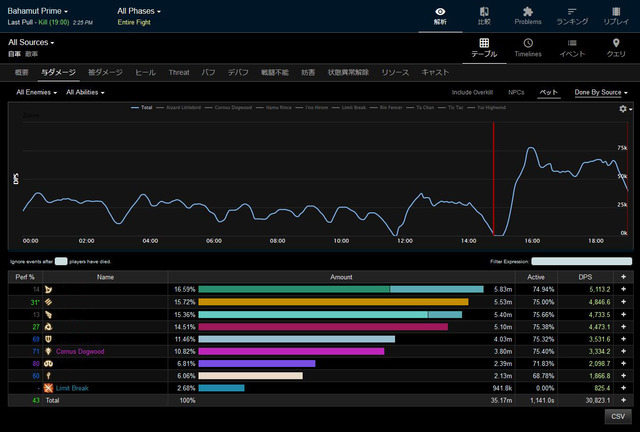
Task: Sort the table by the Active column
Action: (536, 277)
